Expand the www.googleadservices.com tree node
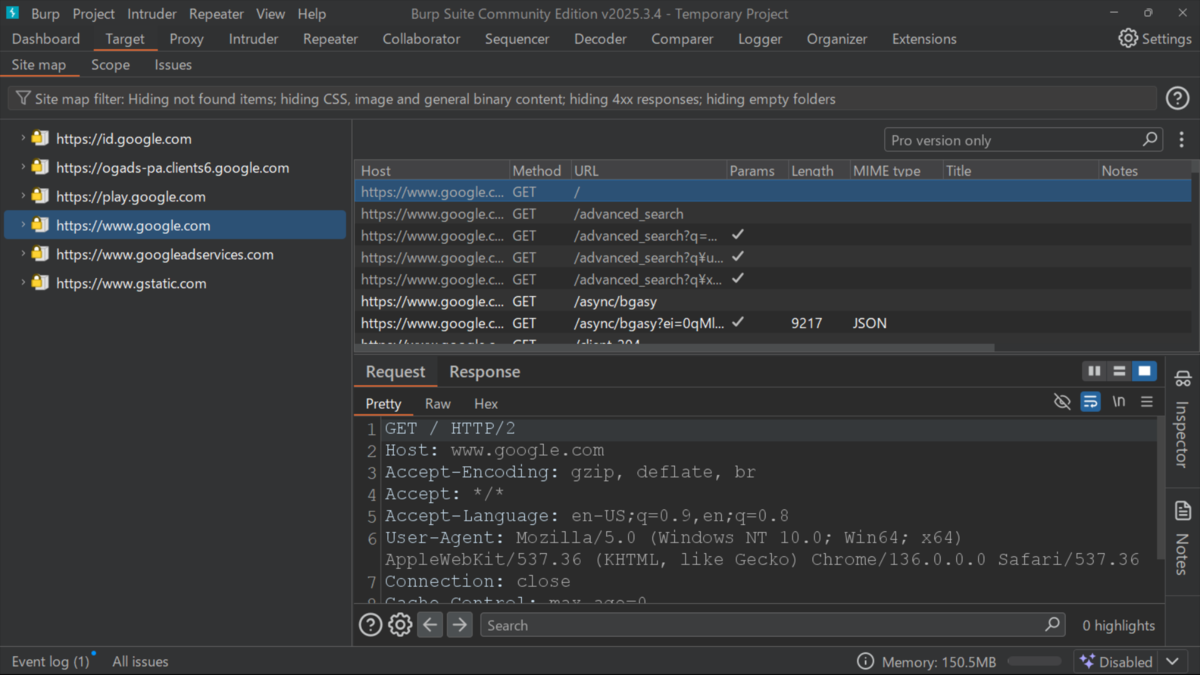This screenshot has height=675, width=1200. pos(23,254)
